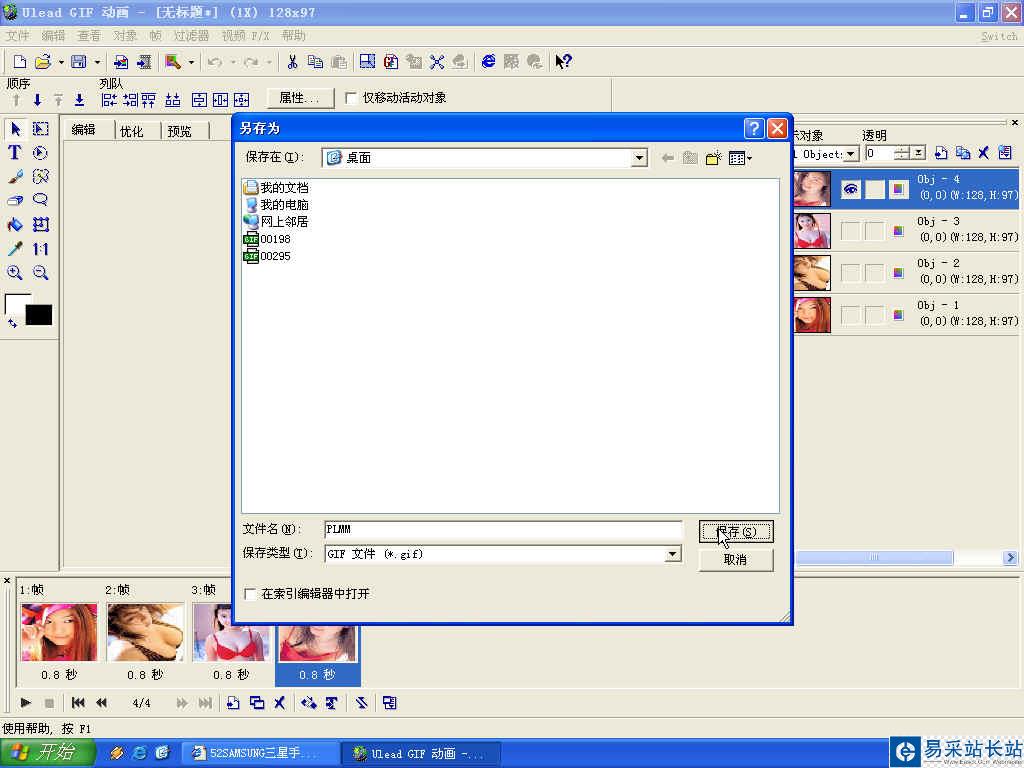Click the black background color swatch
The height and width of the screenshot is (768, 1024).
click(x=39, y=315)
